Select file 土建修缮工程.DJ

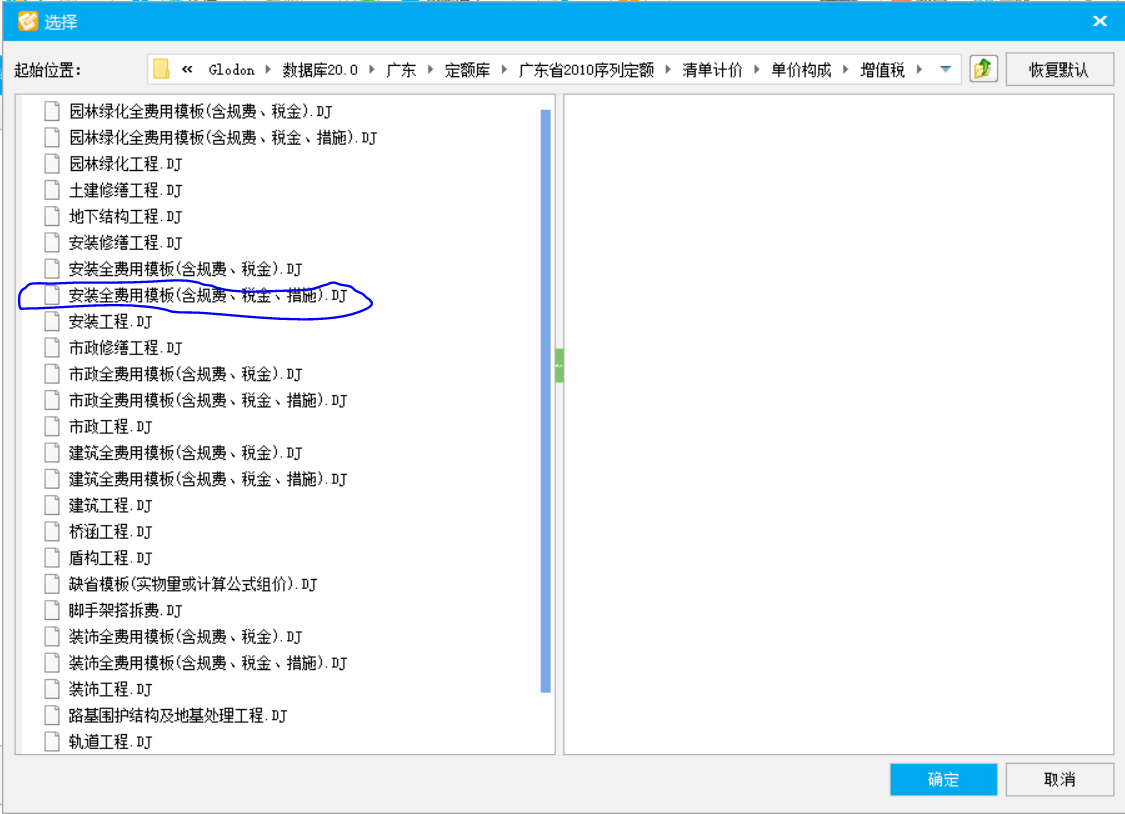pos(125,190)
